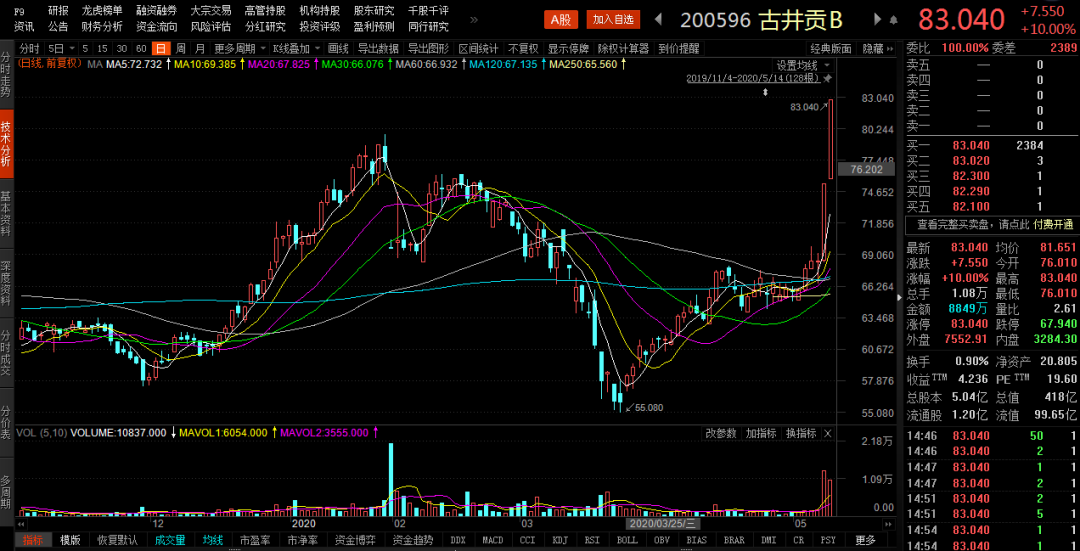
Task: Go to previous stock with left arrow
Action: [x=658, y=19]
